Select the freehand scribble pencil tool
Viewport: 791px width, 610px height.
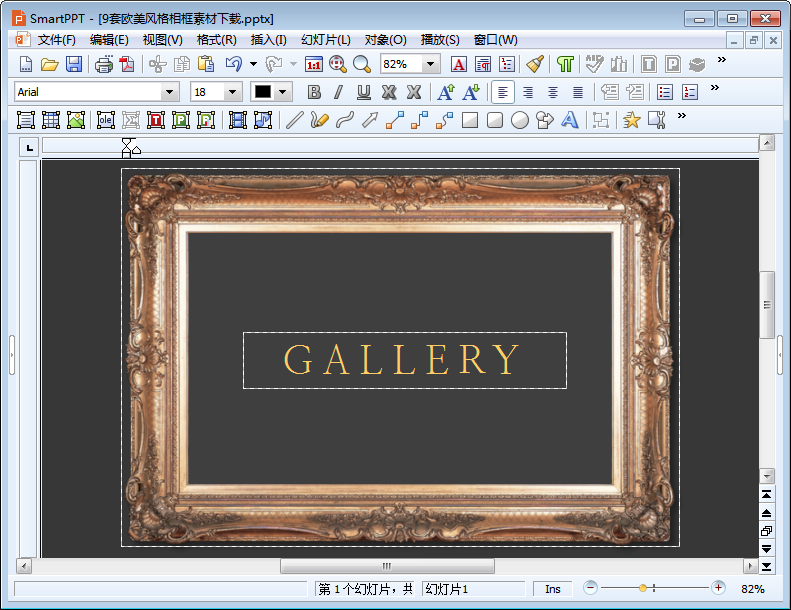319,120
